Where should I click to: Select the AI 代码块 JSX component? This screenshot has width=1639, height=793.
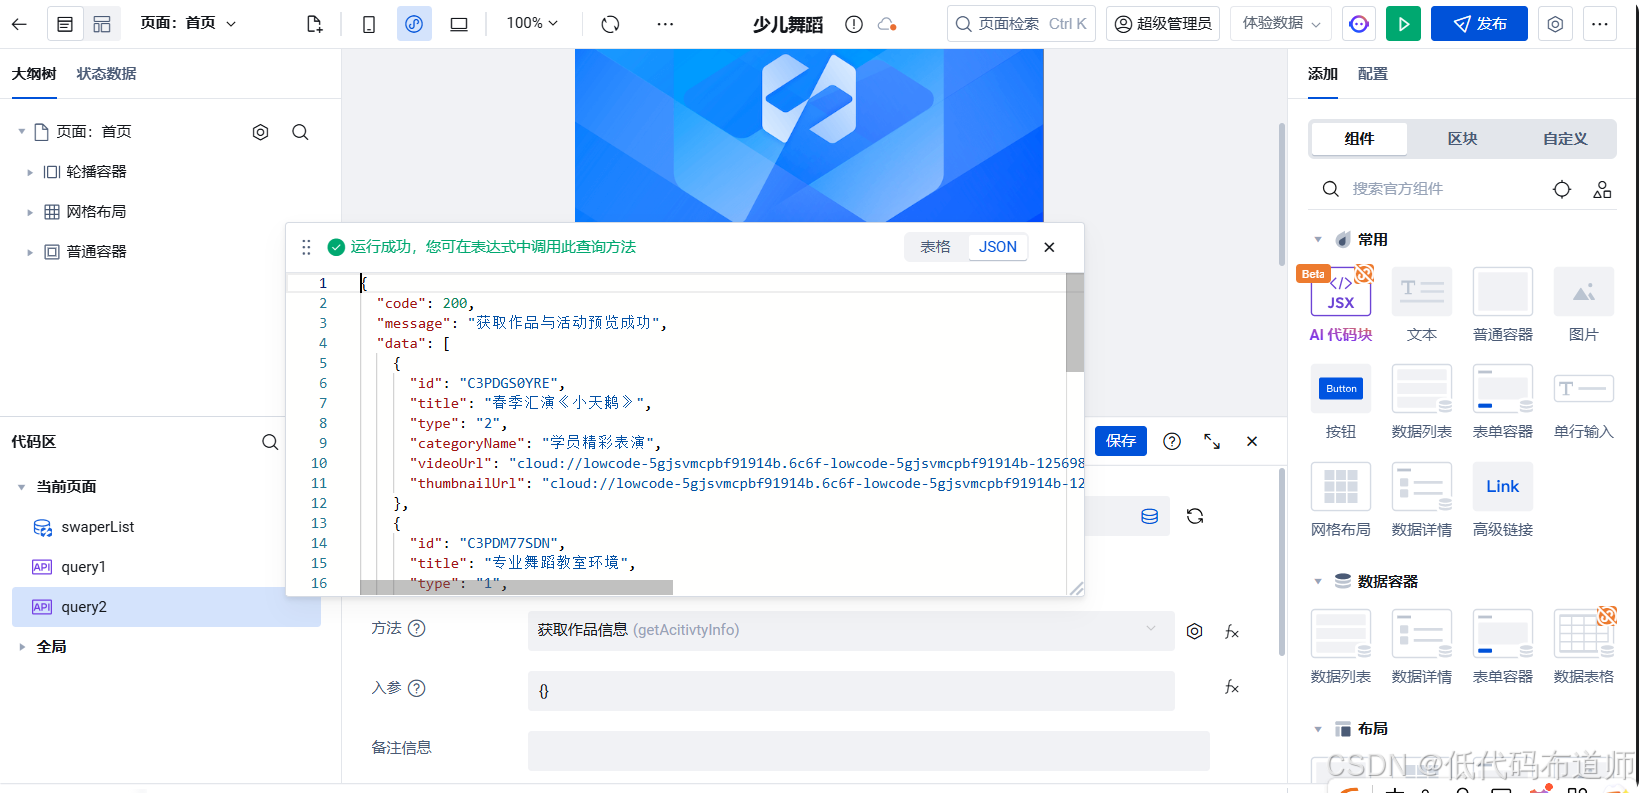tap(1341, 304)
